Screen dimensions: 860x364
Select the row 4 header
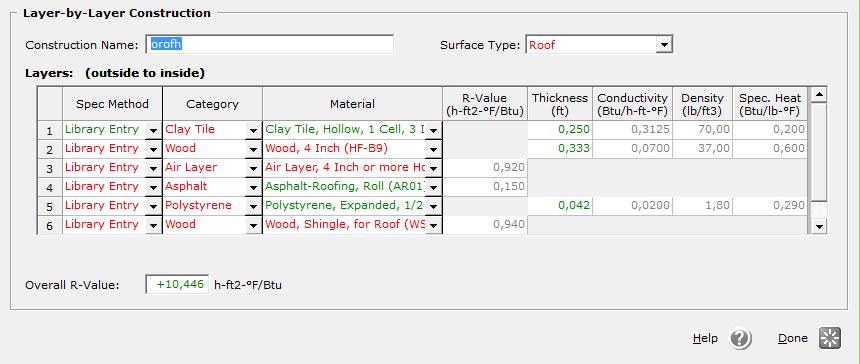coord(50,187)
